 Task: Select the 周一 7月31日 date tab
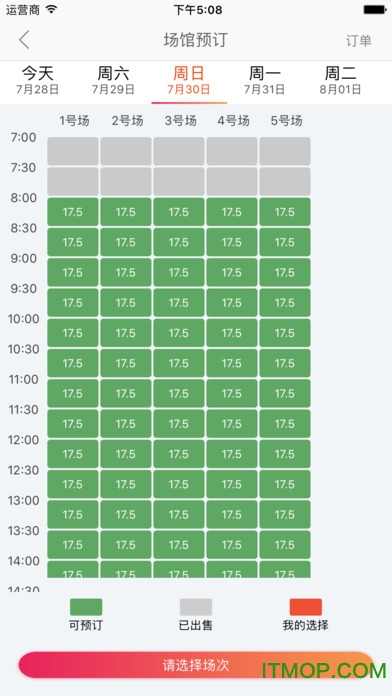265,80
